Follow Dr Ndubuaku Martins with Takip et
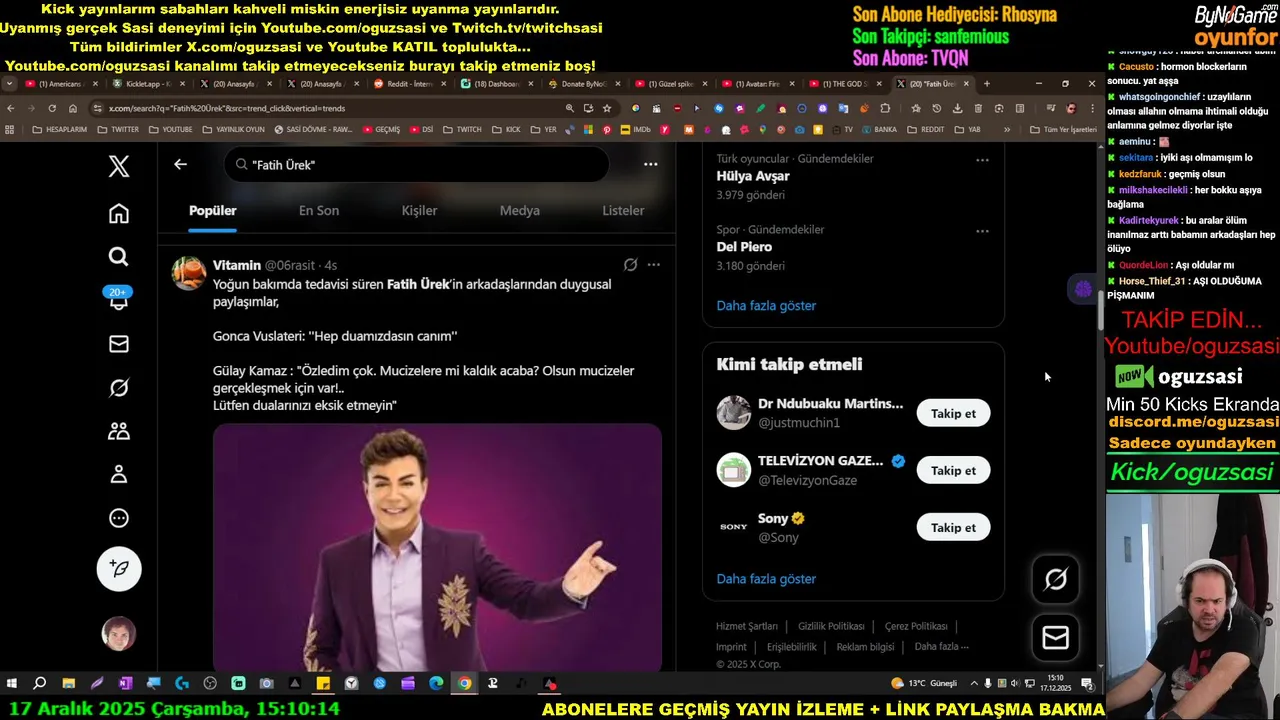1280x720 pixels. [x=953, y=413]
